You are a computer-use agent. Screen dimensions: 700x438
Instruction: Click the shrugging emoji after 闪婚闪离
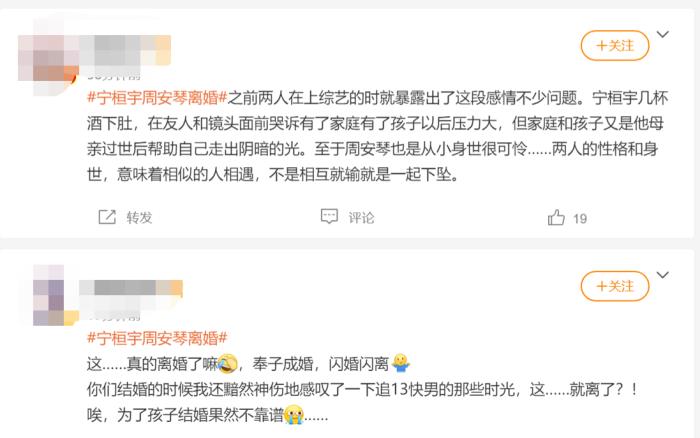(x=400, y=363)
